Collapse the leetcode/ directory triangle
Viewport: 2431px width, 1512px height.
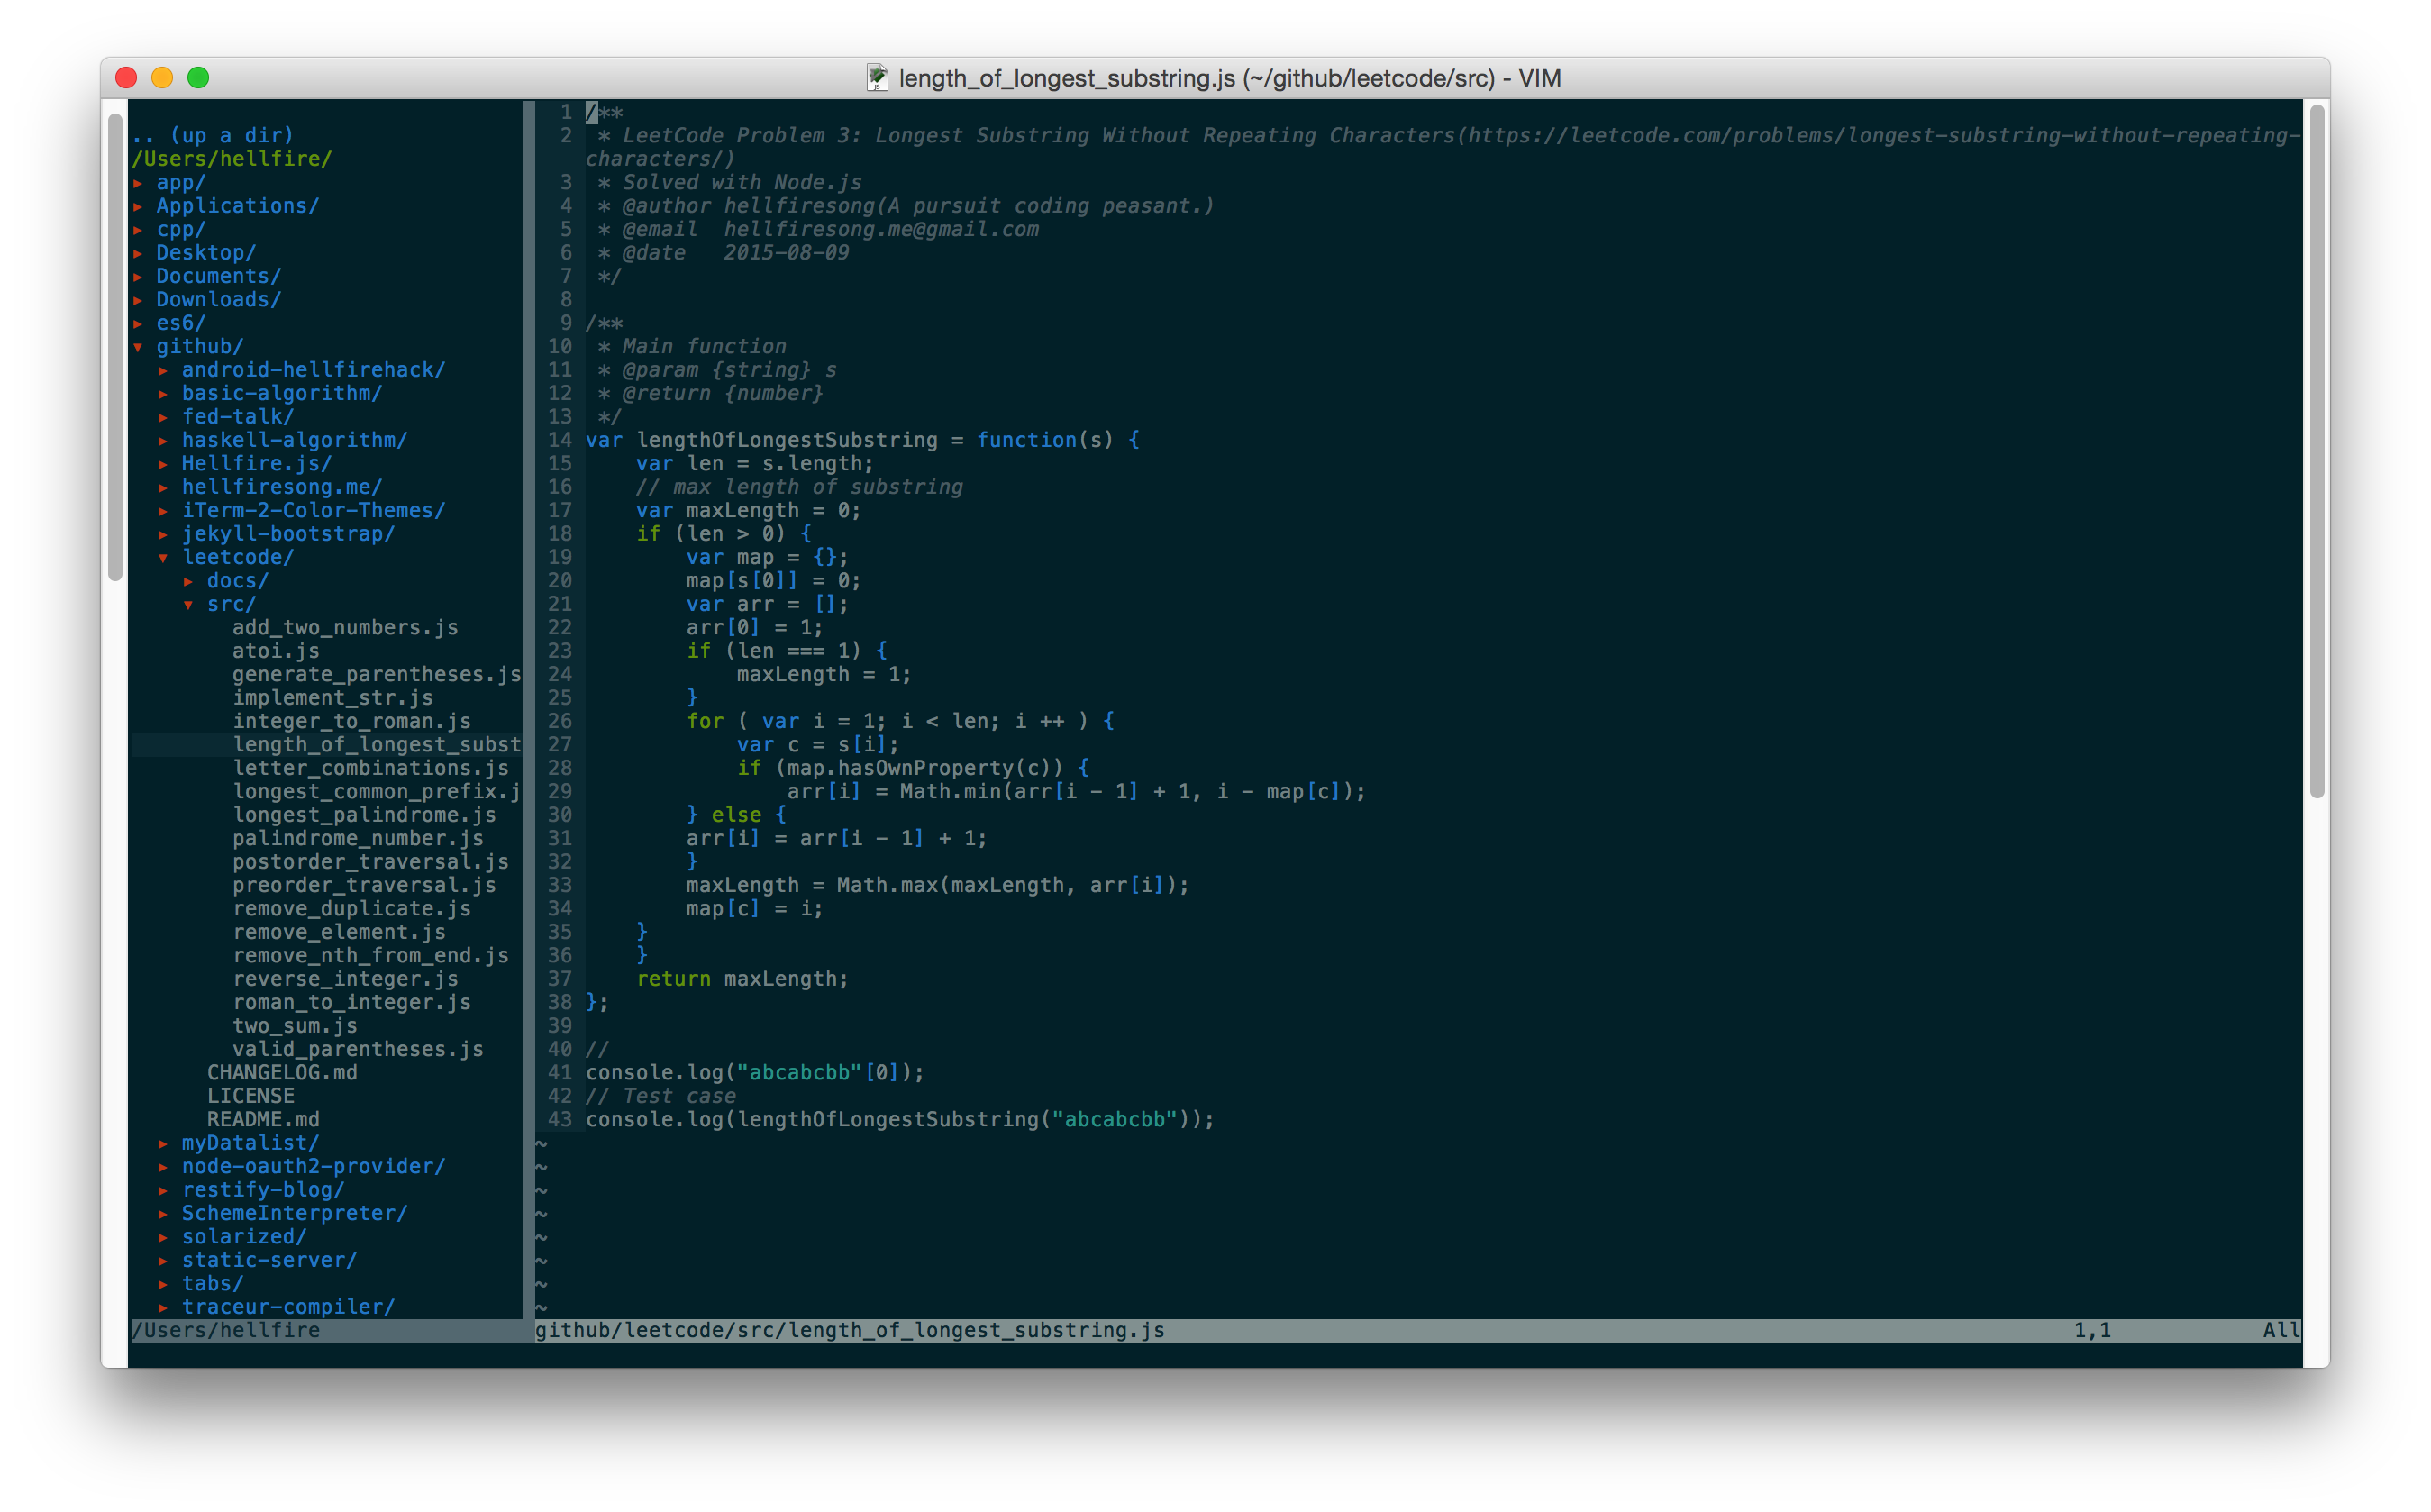pyautogui.click(x=163, y=558)
